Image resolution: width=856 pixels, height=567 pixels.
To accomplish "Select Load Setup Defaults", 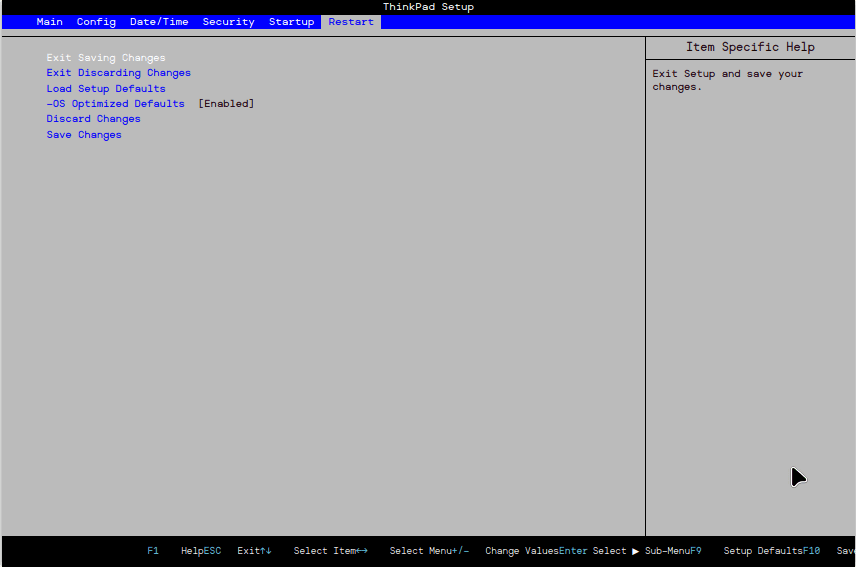I will coord(106,88).
